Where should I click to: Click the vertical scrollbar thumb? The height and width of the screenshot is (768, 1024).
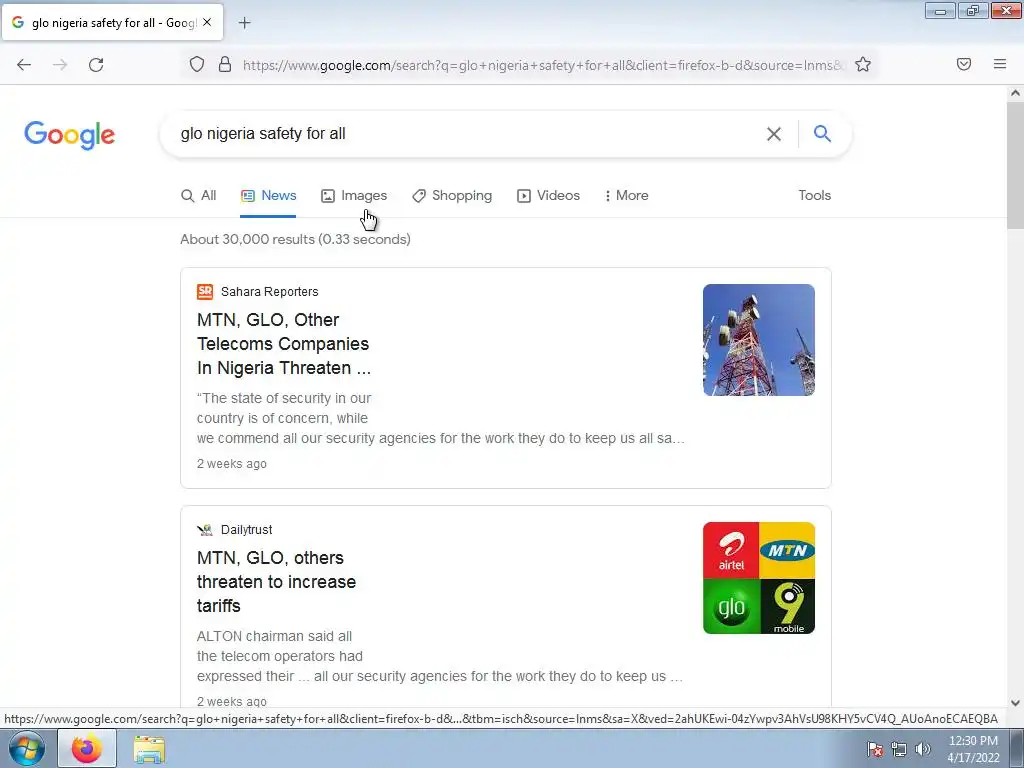point(1015,165)
